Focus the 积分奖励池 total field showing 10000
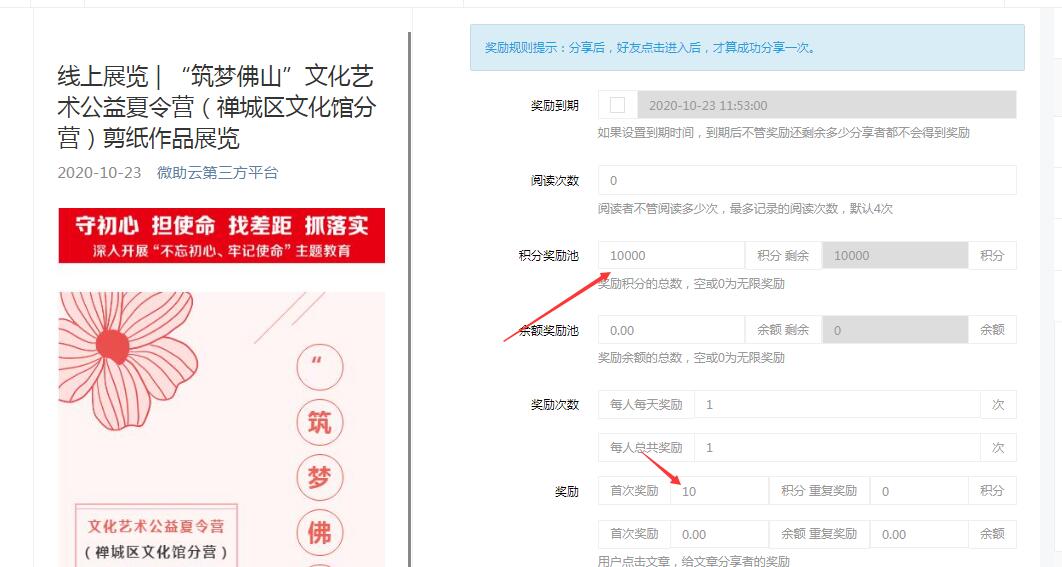Screen dimensions: 1062x567 [x=671, y=255]
